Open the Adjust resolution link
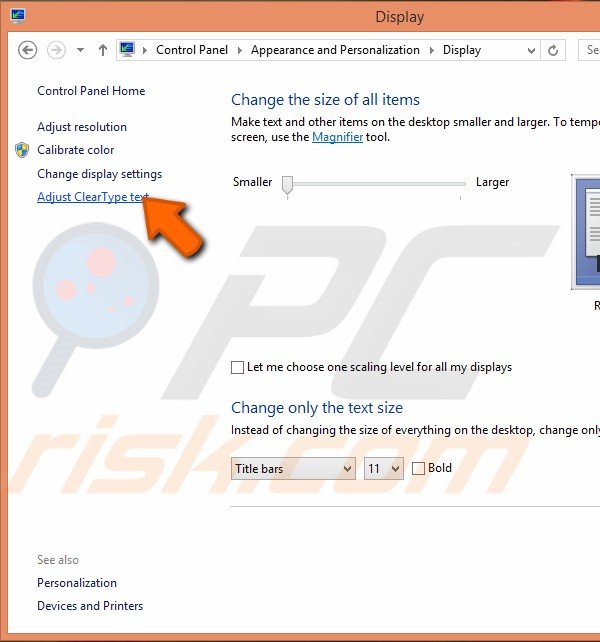This screenshot has height=642, width=600. click(82, 127)
